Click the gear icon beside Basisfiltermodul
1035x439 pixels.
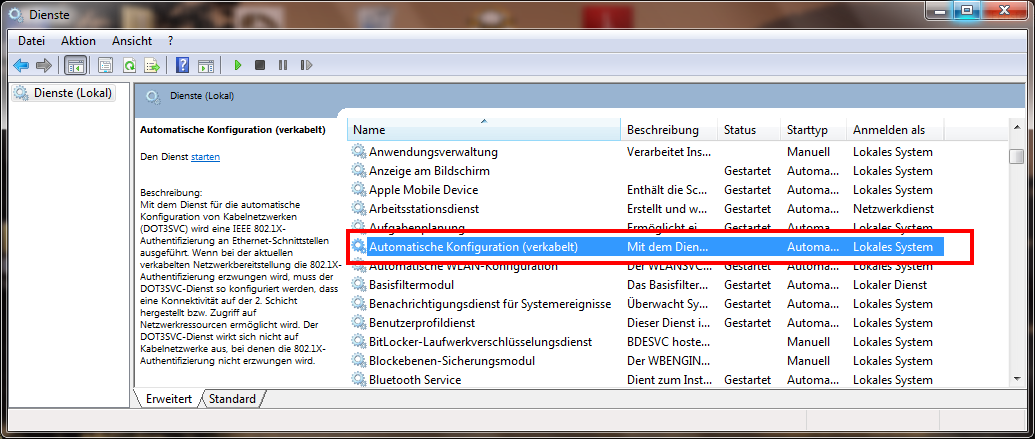pyautogui.click(x=358, y=285)
